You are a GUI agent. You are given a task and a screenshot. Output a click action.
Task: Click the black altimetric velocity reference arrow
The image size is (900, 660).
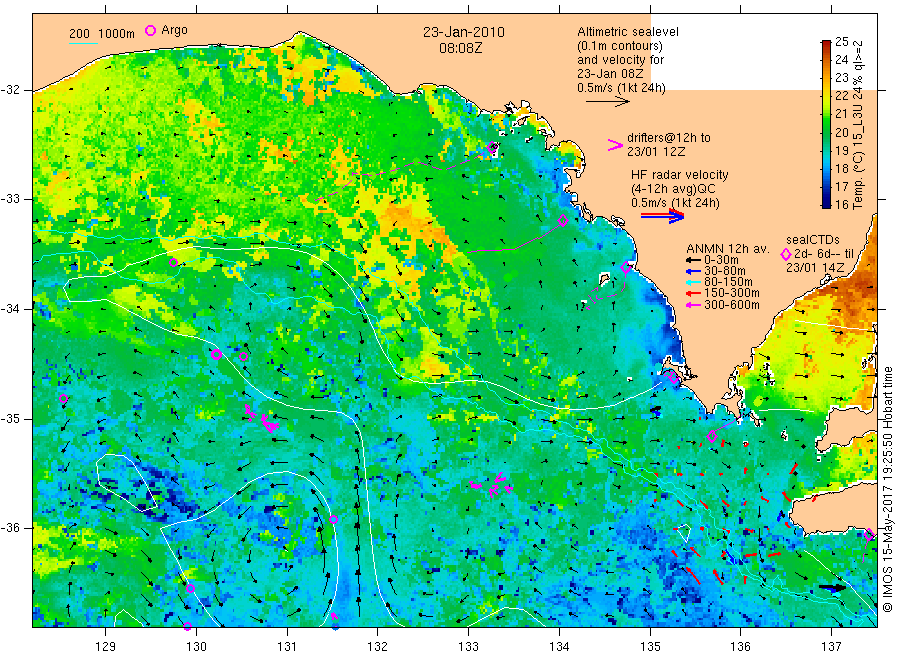coord(608,102)
